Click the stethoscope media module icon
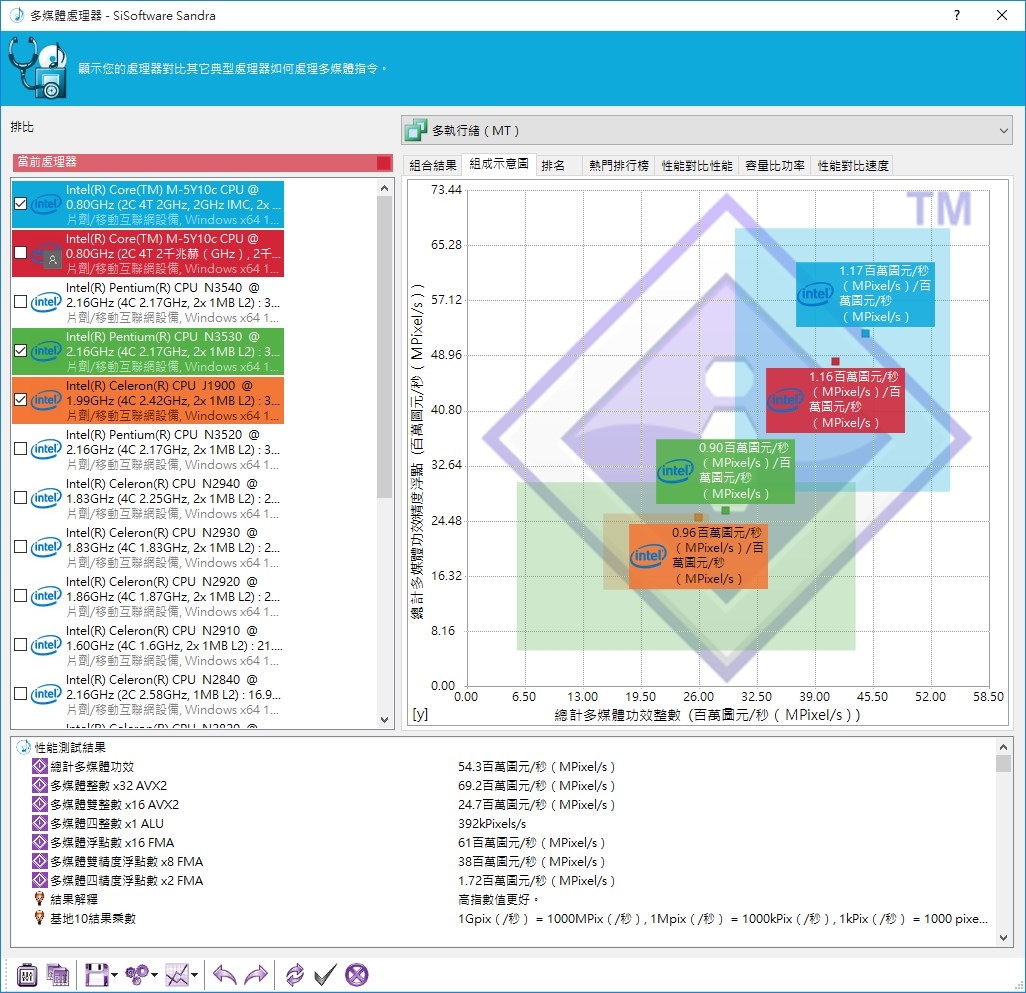The width and height of the screenshot is (1026, 993). click(37, 68)
